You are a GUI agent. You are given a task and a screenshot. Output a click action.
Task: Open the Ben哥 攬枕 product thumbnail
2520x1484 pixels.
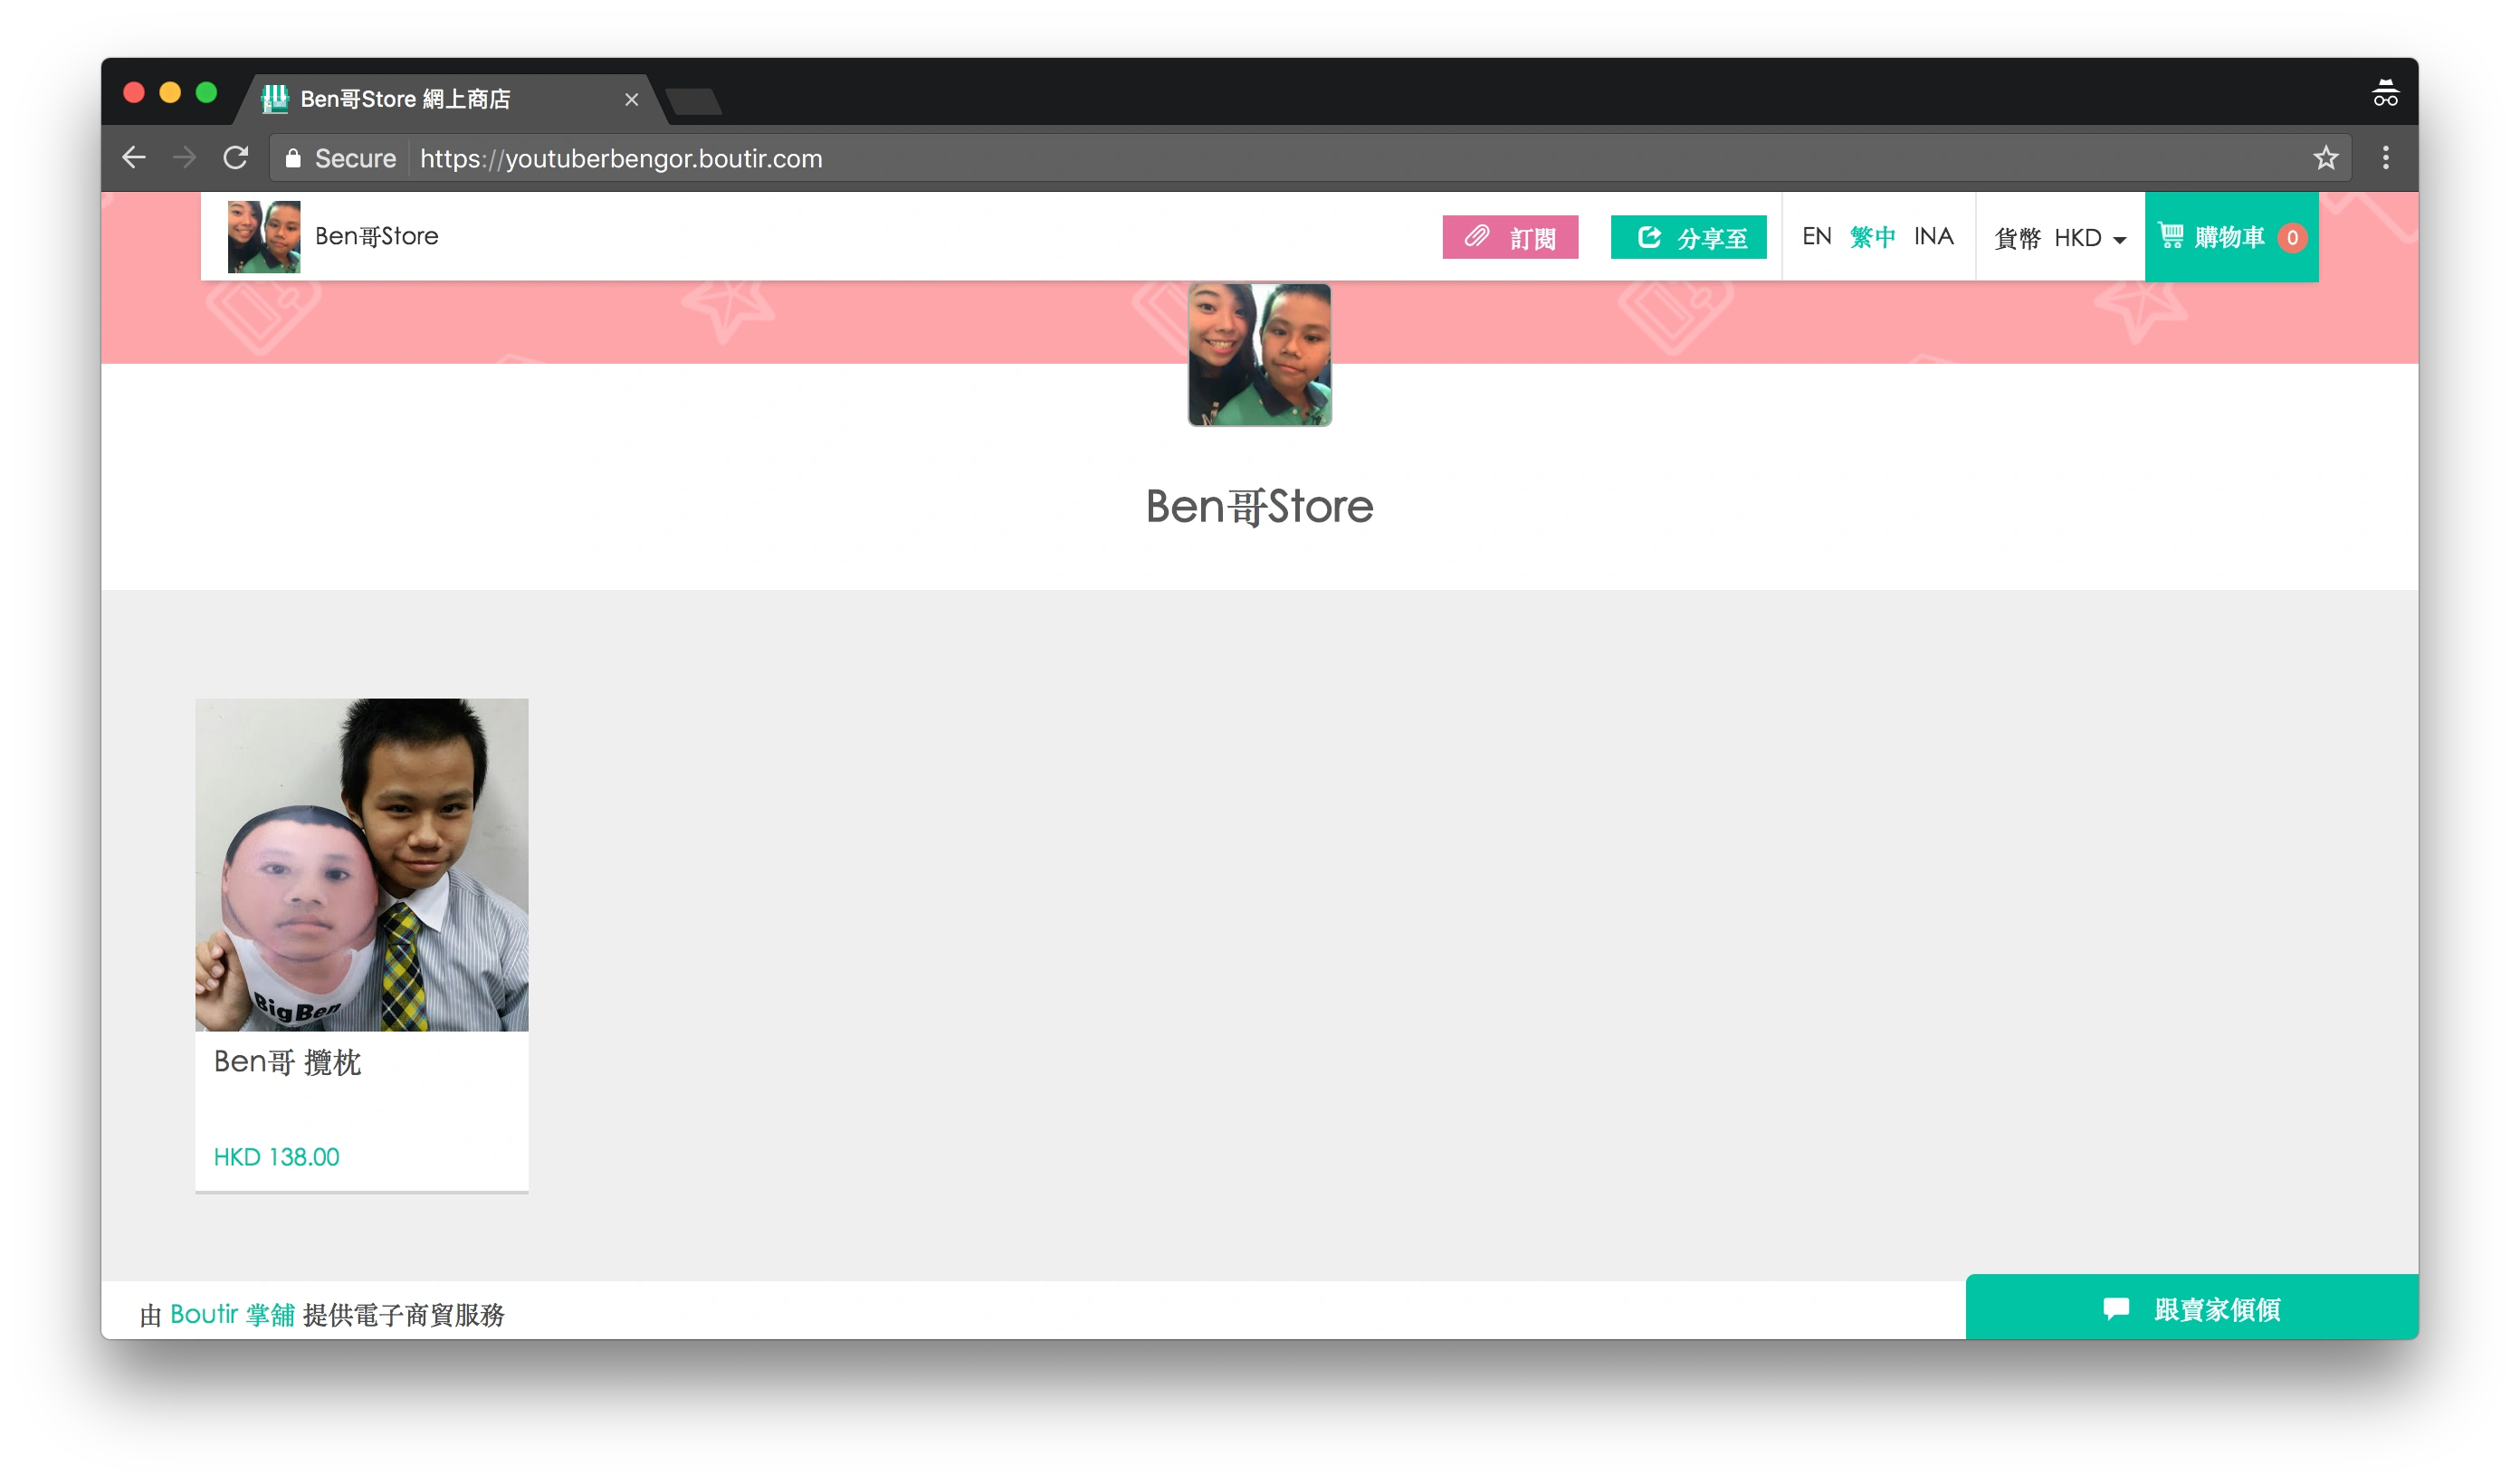point(361,864)
